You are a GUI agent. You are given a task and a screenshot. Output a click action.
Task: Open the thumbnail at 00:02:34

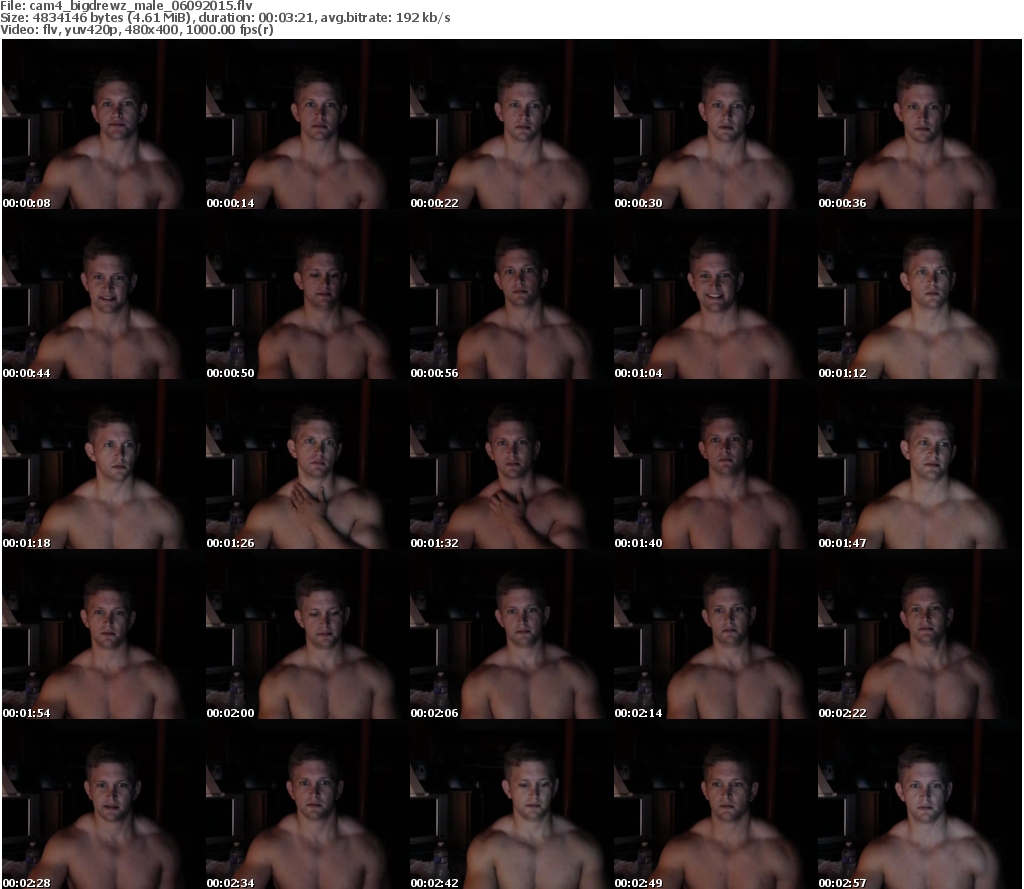pyautogui.click(x=308, y=804)
